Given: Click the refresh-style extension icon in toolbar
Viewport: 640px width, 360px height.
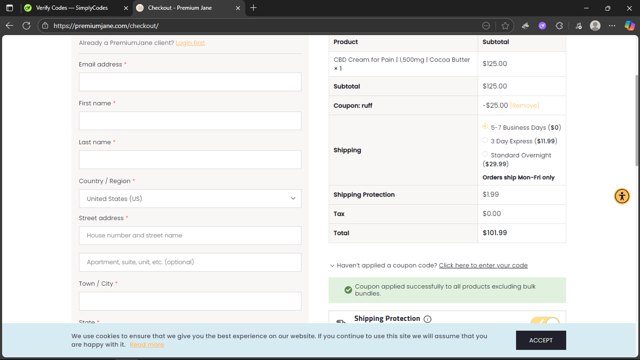Looking at the screenshot, I should (559, 26).
